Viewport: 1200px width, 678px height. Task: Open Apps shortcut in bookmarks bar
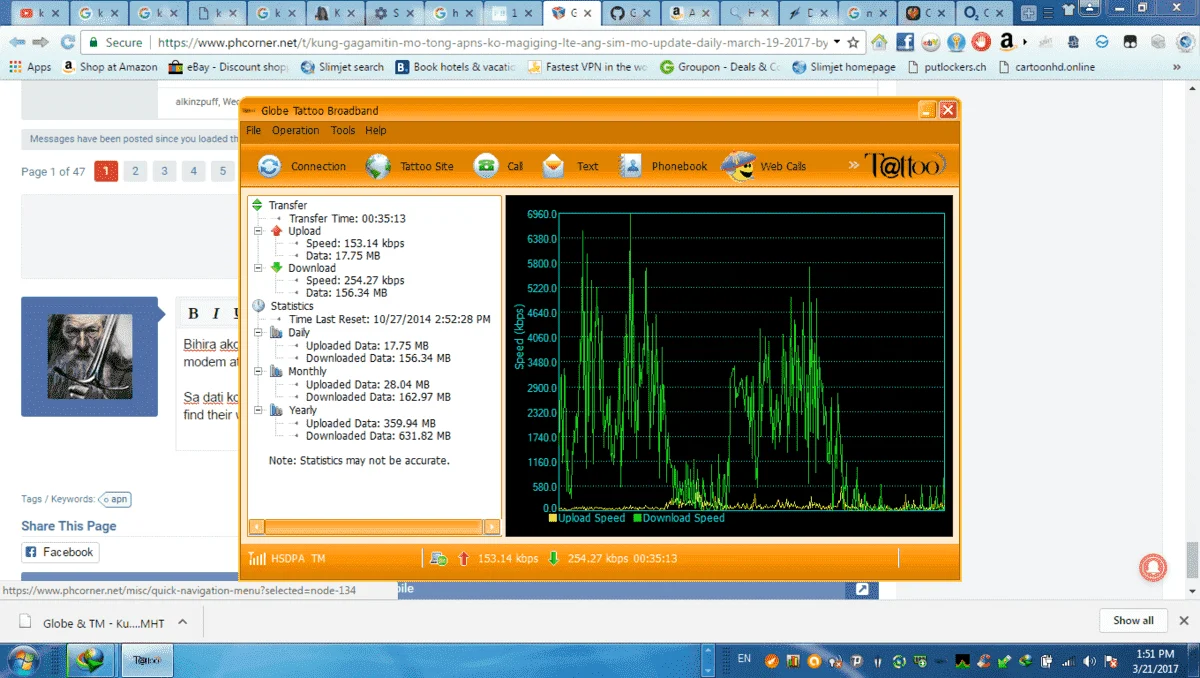tap(30, 67)
